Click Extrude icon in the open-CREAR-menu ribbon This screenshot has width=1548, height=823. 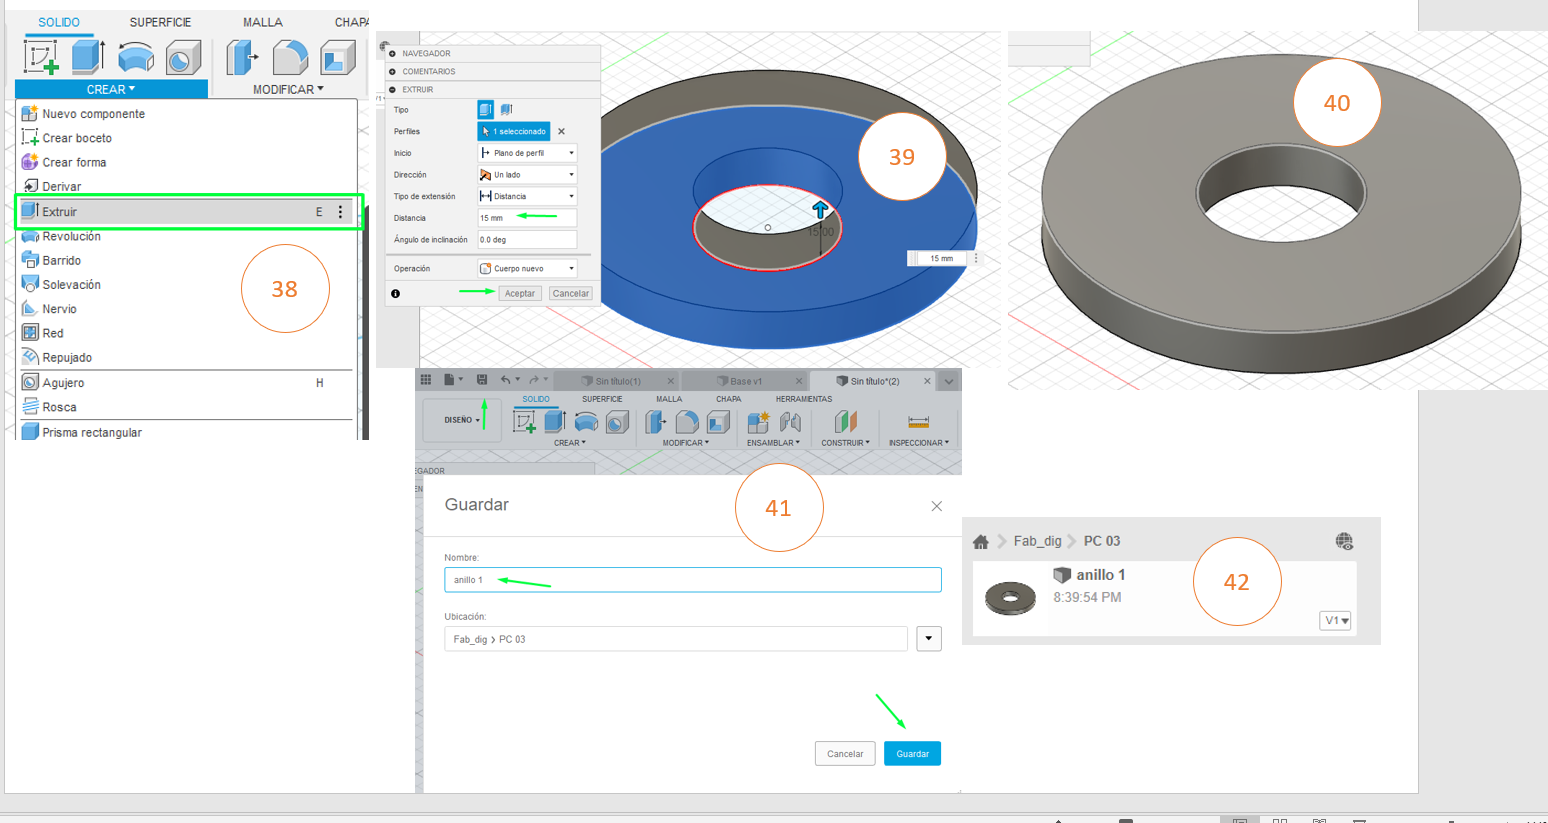tap(88, 57)
